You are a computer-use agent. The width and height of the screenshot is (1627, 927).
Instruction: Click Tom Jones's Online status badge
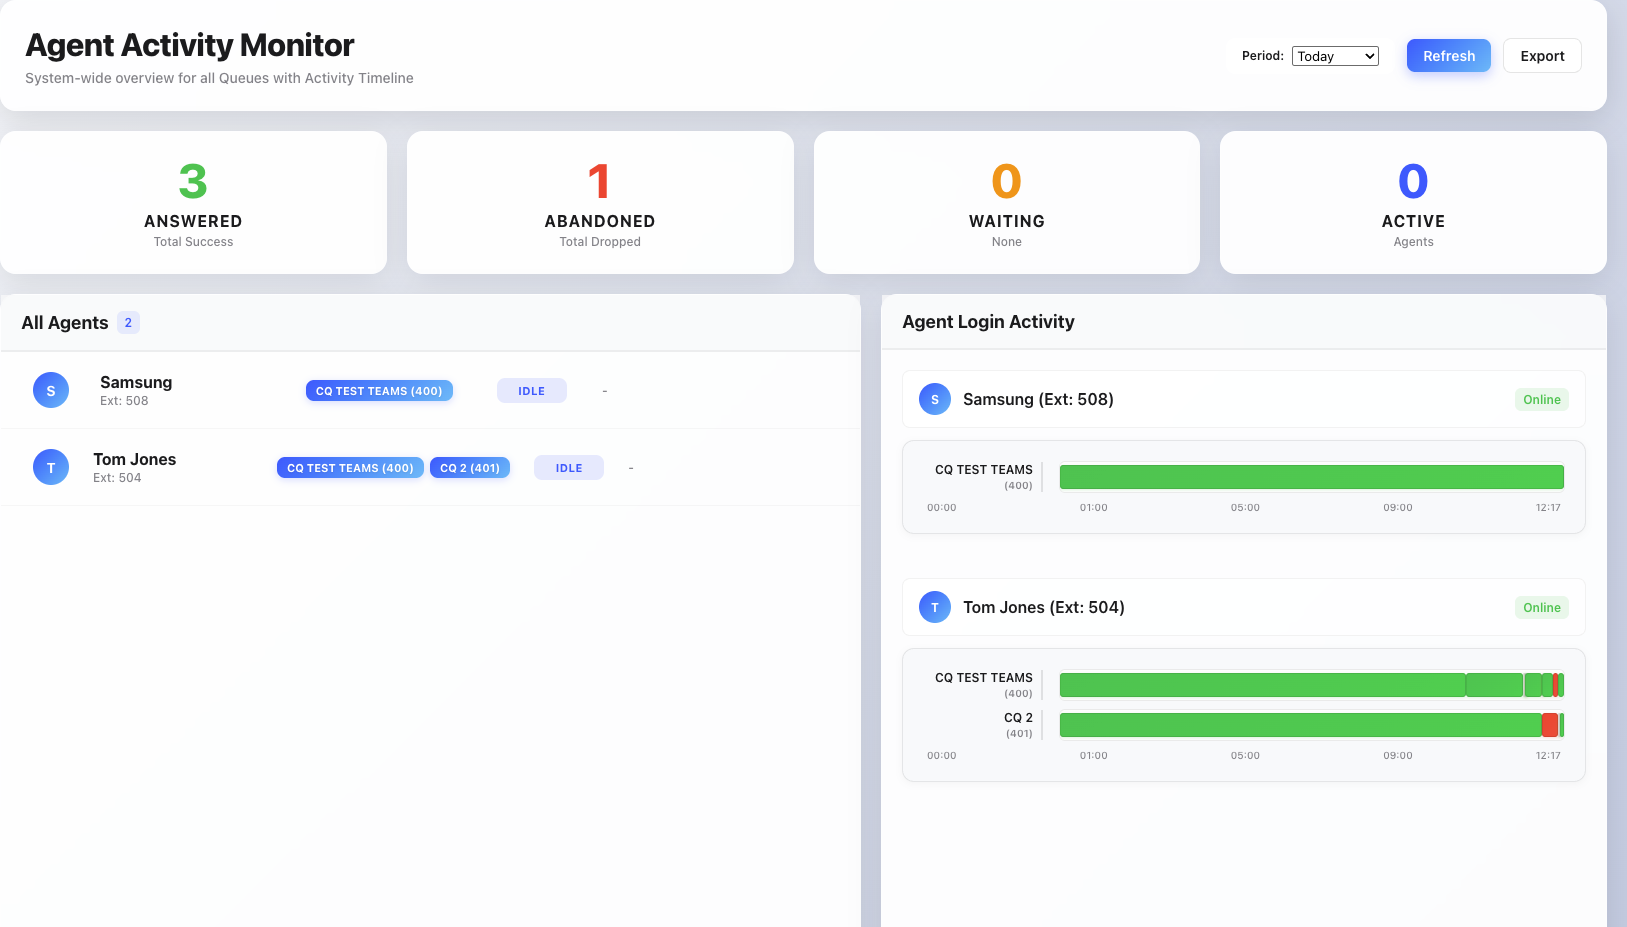click(1541, 608)
